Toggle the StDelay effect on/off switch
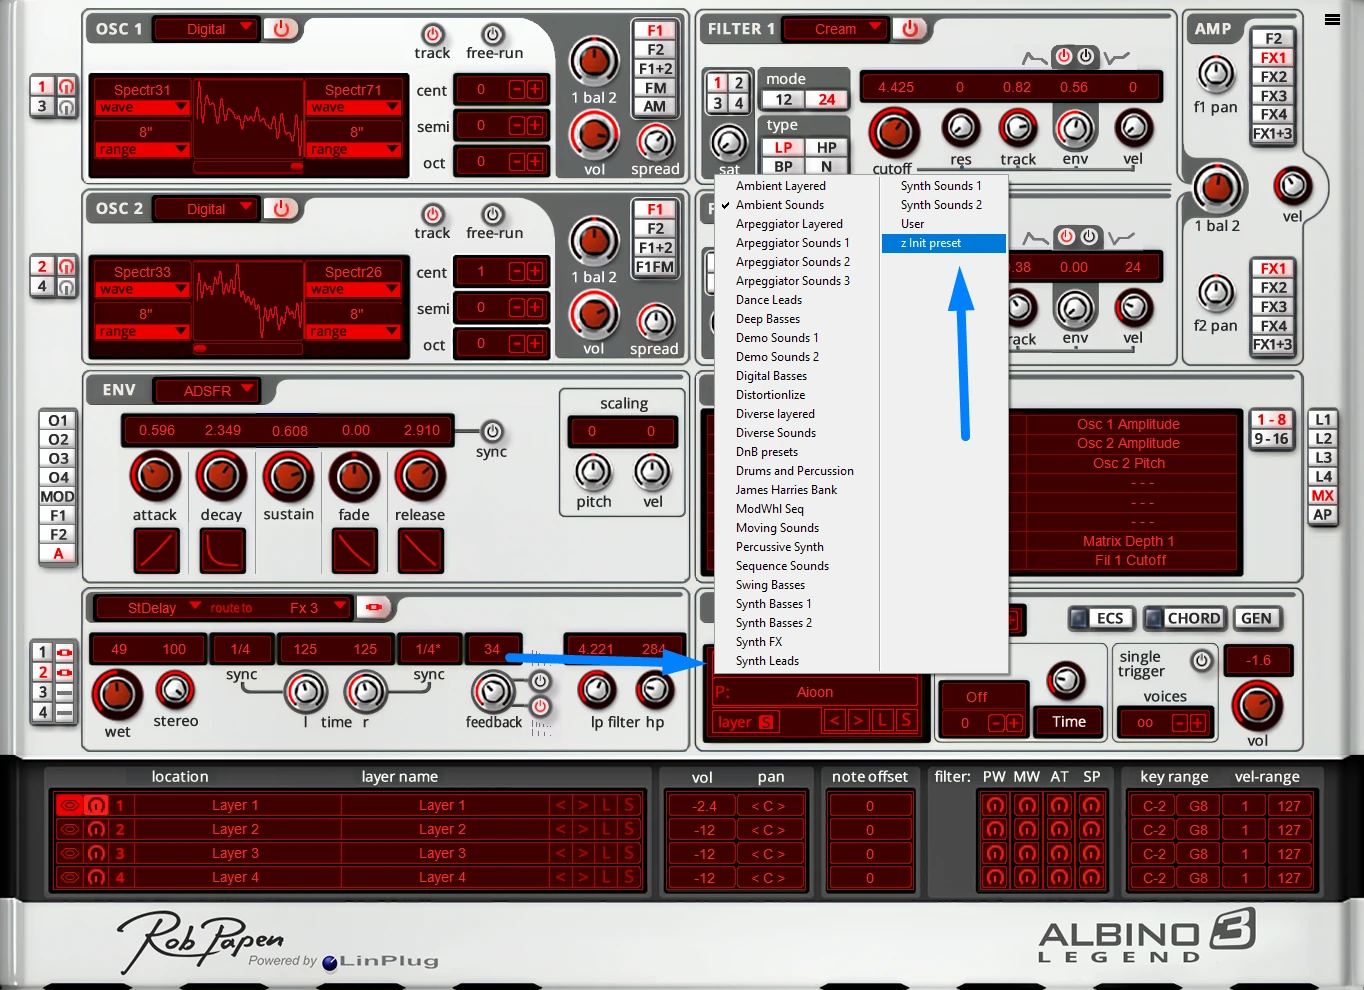 click(374, 607)
